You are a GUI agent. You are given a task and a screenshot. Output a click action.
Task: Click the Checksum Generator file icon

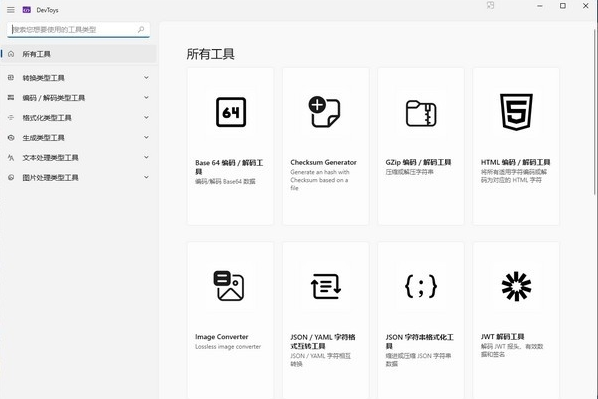tap(325, 111)
